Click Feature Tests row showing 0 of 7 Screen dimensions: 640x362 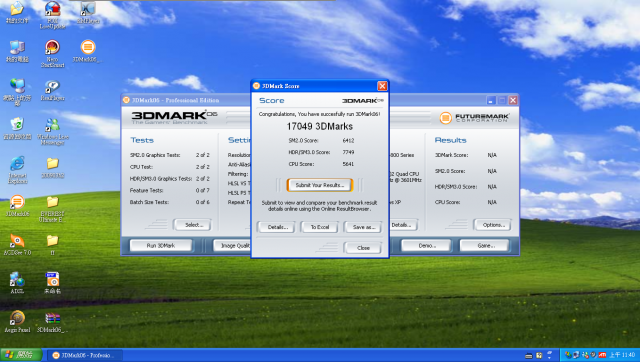(170, 191)
